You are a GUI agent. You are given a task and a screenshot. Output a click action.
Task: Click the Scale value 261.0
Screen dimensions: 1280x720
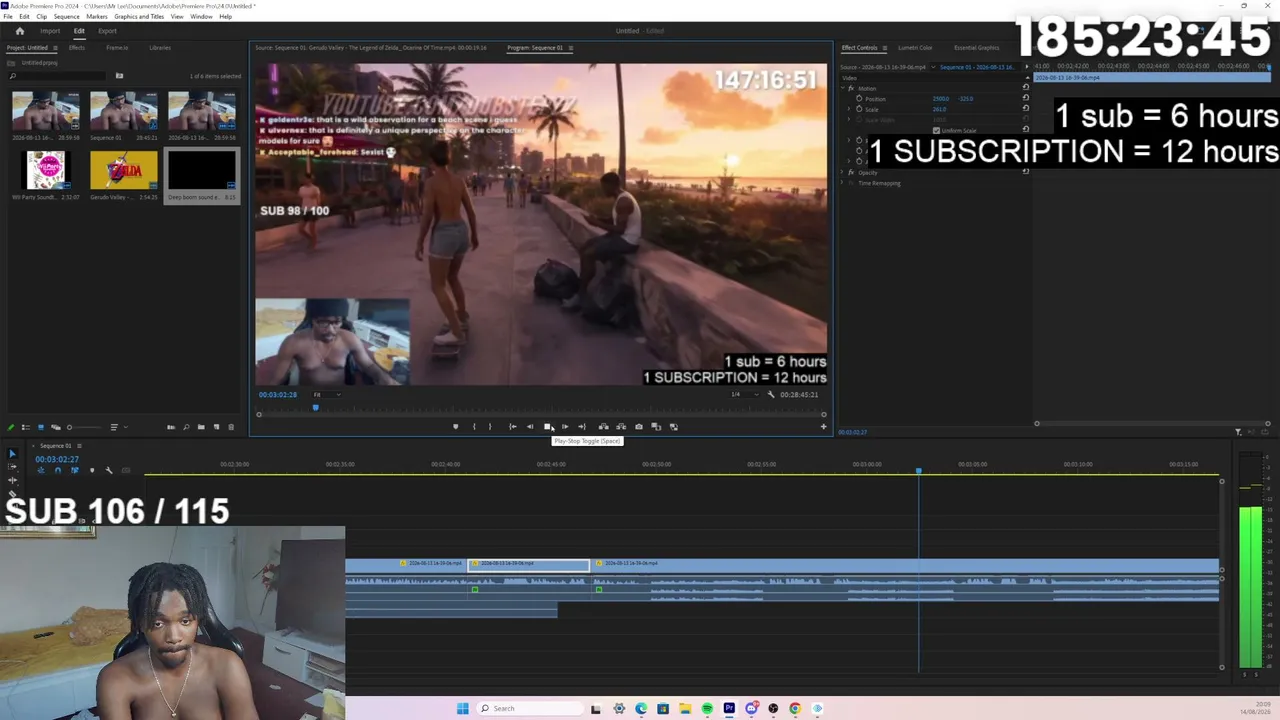click(939, 109)
